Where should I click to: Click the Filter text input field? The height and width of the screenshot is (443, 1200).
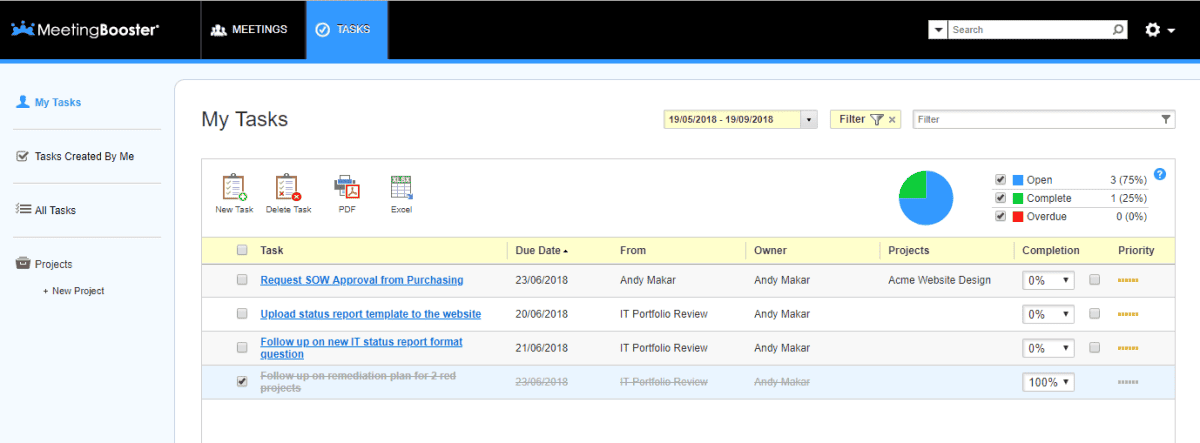tap(1035, 119)
